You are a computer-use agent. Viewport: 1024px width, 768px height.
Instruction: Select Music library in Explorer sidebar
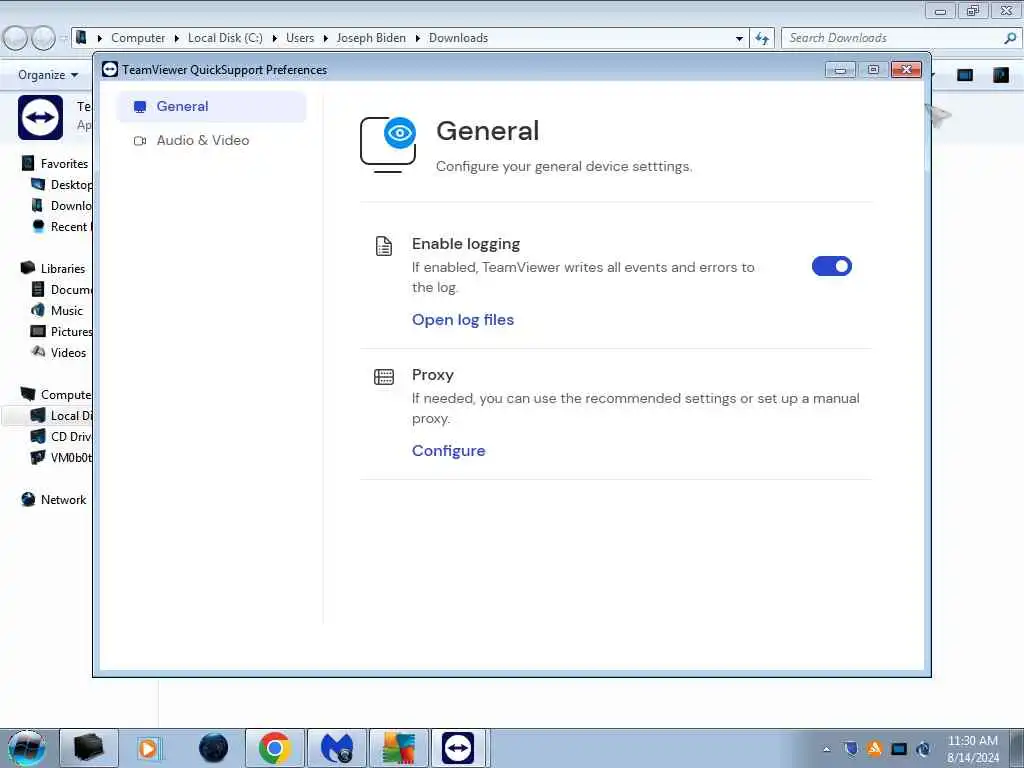(67, 311)
